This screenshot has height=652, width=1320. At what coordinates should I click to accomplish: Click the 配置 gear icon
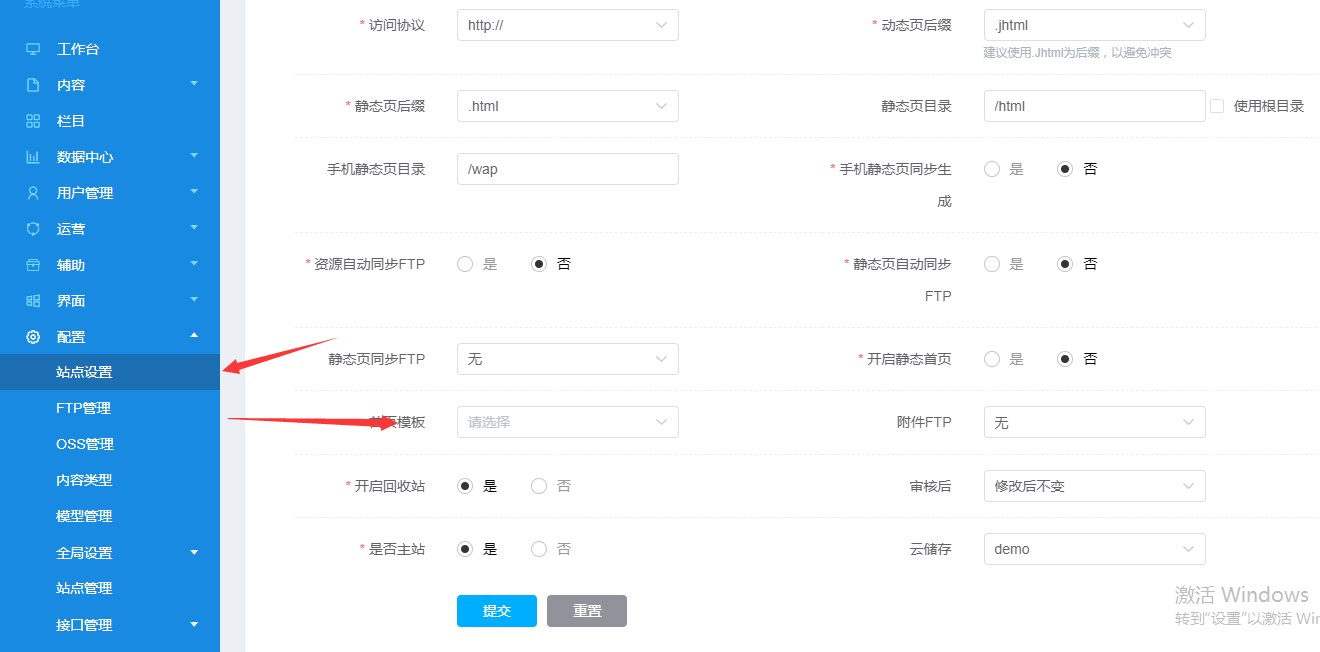coord(33,337)
